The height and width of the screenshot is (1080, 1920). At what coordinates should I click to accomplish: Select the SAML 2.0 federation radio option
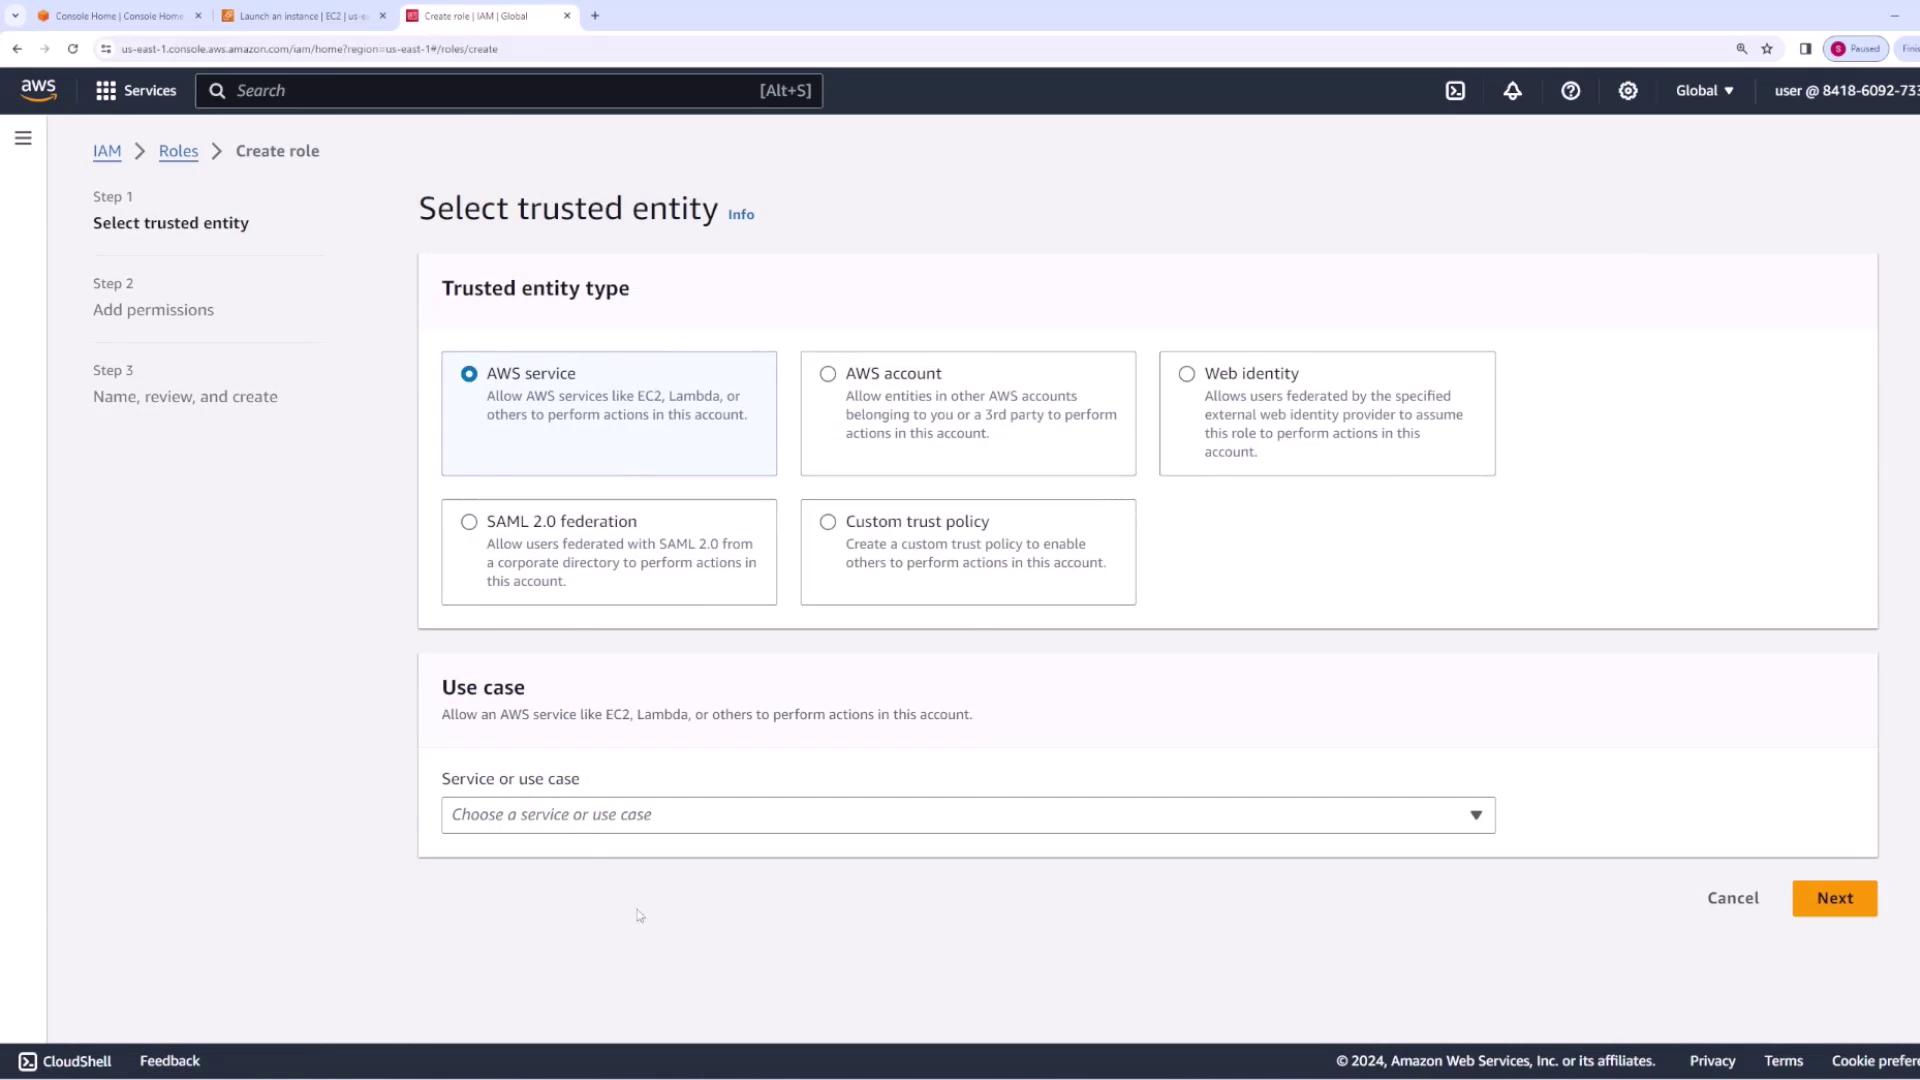point(469,522)
